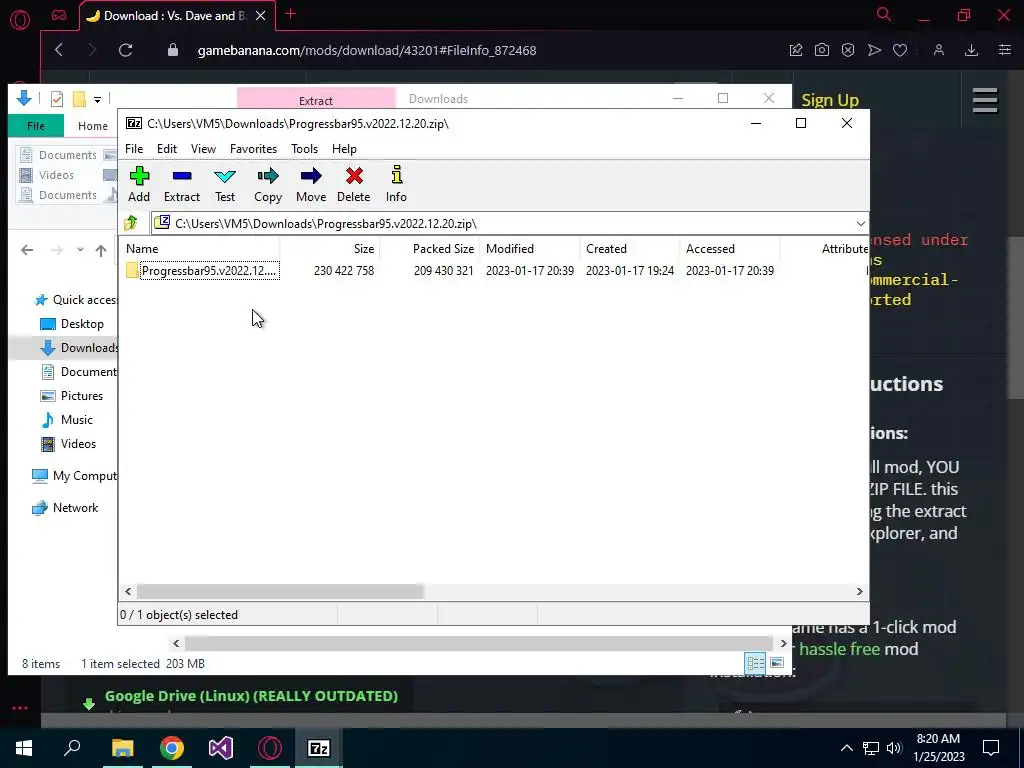Select Videos in Explorer sidebar tree
The width and height of the screenshot is (1024, 768).
(x=69, y=444)
